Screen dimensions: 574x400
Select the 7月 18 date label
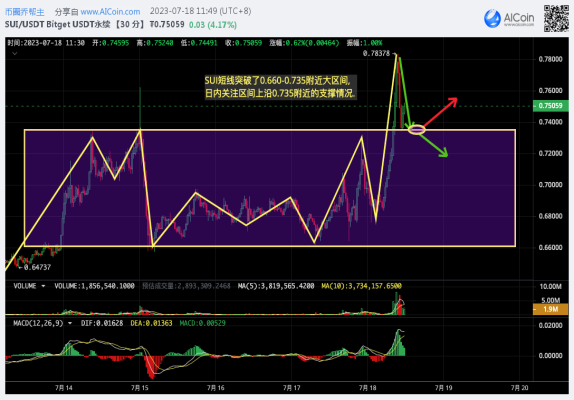(368, 388)
